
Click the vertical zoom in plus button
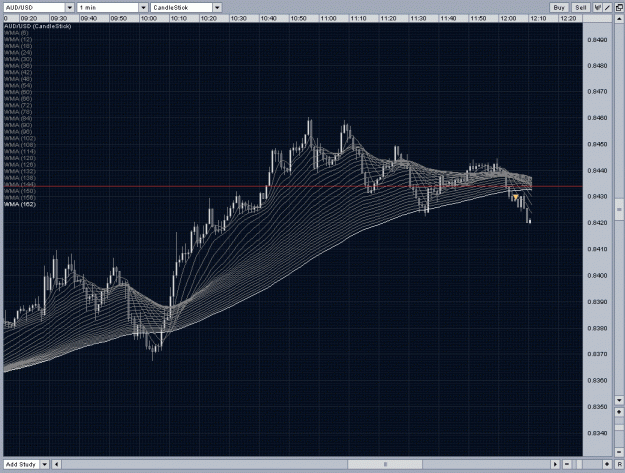619,412
